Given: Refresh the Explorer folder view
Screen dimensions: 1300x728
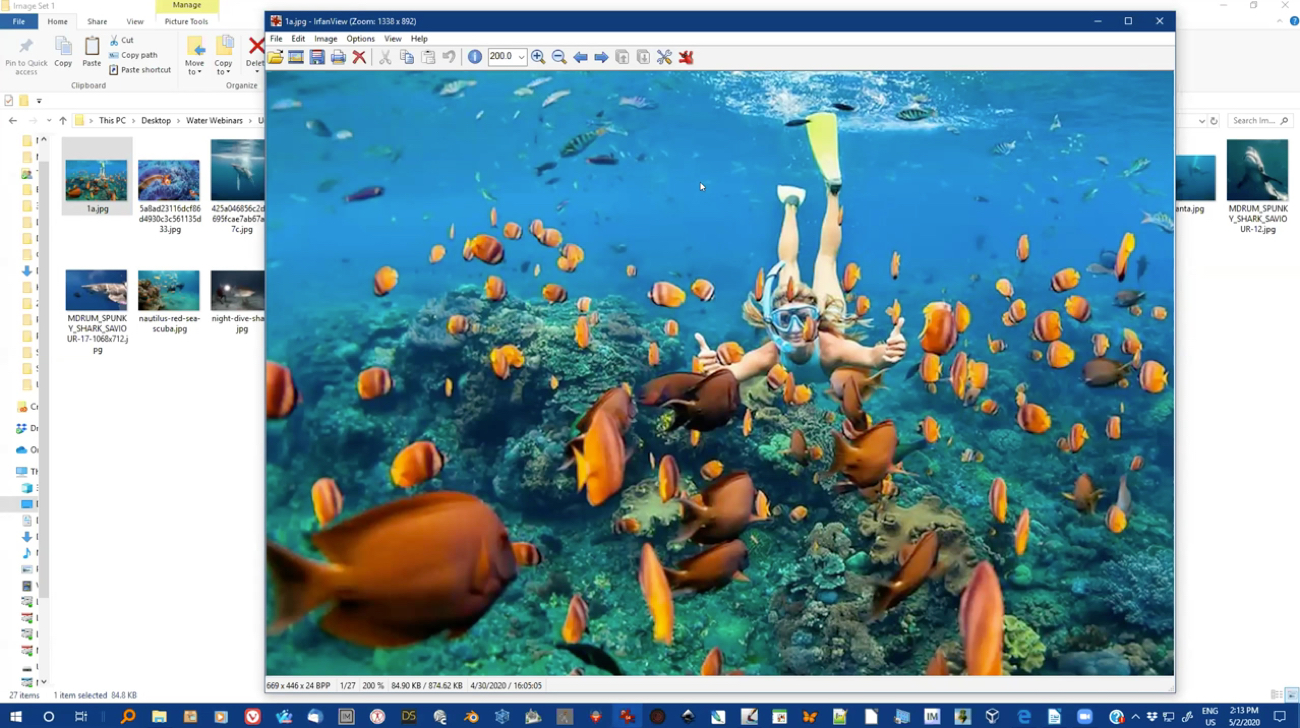Looking at the screenshot, I should pyautogui.click(x=1214, y=121).
